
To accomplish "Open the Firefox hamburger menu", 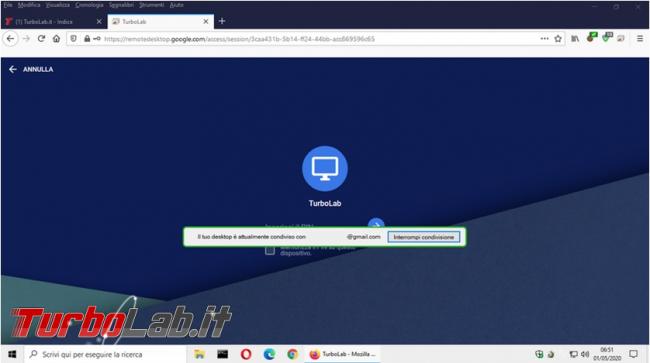I will (x=640, y=39).
